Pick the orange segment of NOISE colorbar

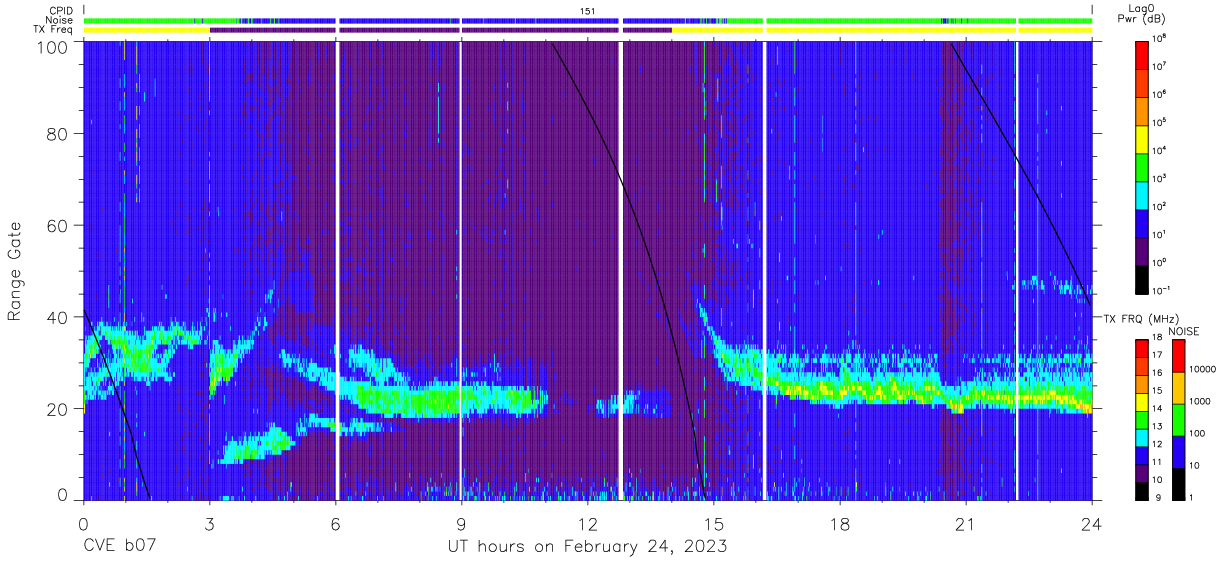coord(1180,388)
